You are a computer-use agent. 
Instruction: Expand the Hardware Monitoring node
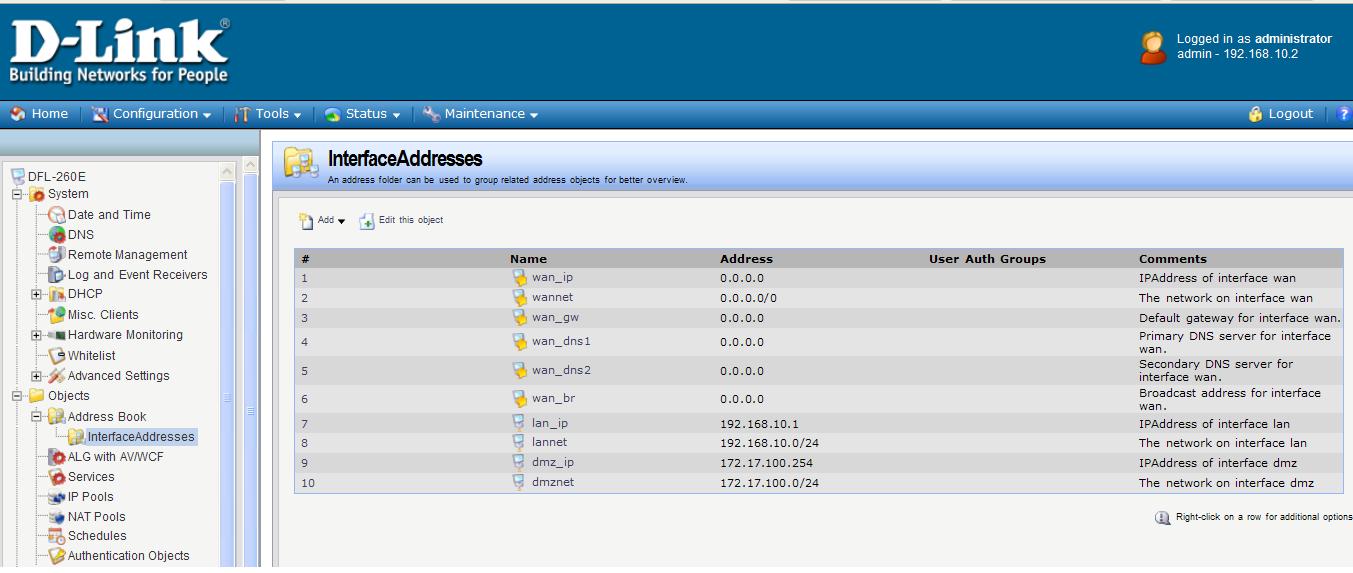pos(37,335)
